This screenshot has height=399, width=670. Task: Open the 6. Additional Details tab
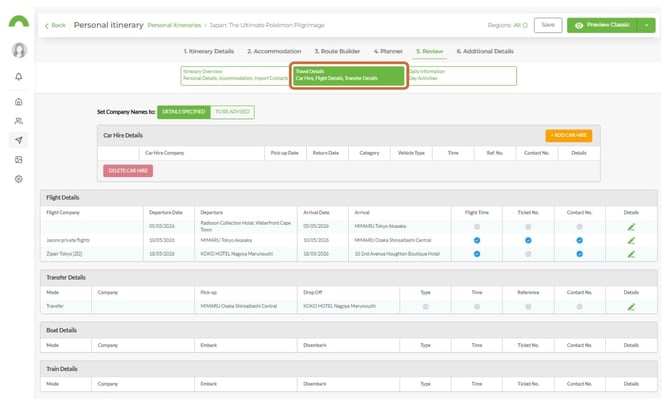[485, 51]
